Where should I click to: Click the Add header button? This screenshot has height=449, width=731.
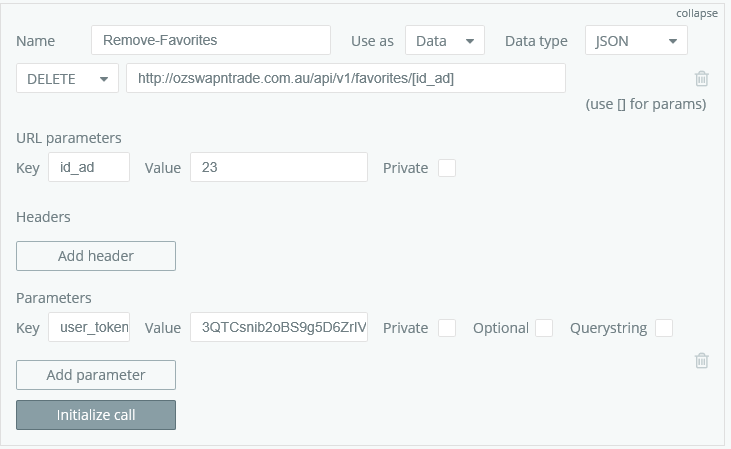(96, 256)
